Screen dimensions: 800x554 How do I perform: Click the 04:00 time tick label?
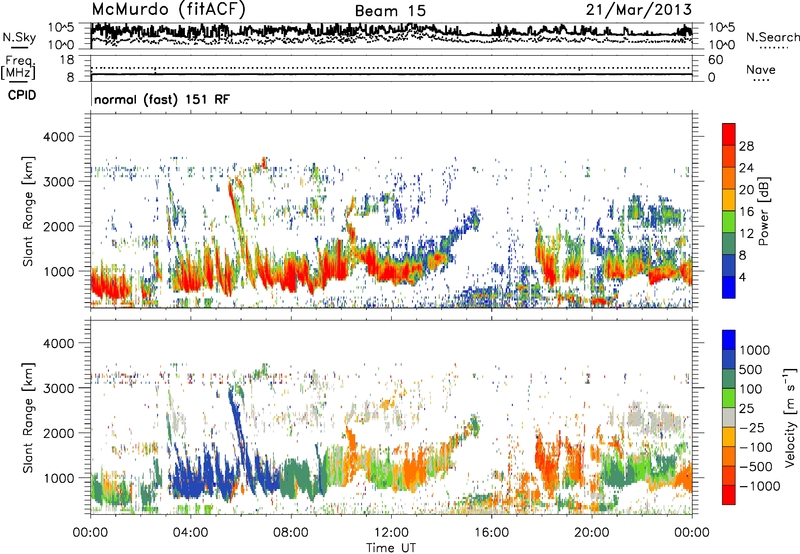[x=190, y=533]
